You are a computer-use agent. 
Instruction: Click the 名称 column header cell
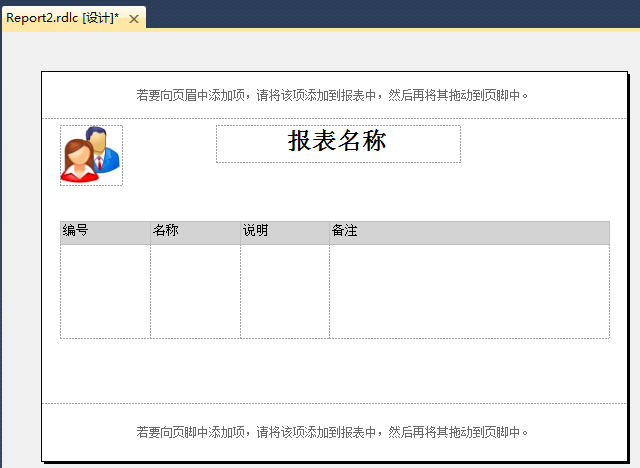click(196, 233)
